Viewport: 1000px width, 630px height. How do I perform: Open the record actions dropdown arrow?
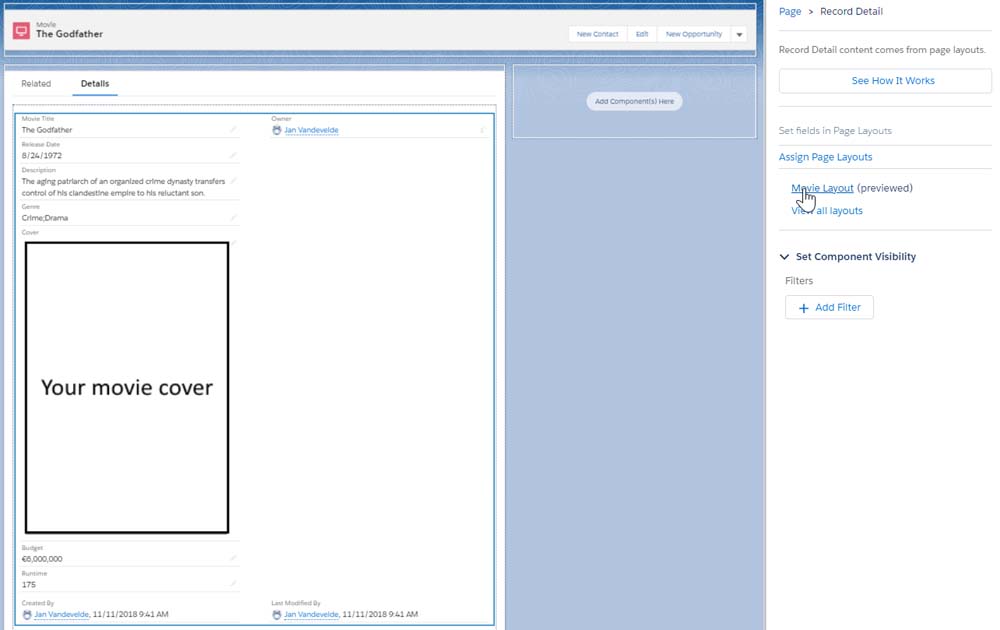(x=739, y=34)
